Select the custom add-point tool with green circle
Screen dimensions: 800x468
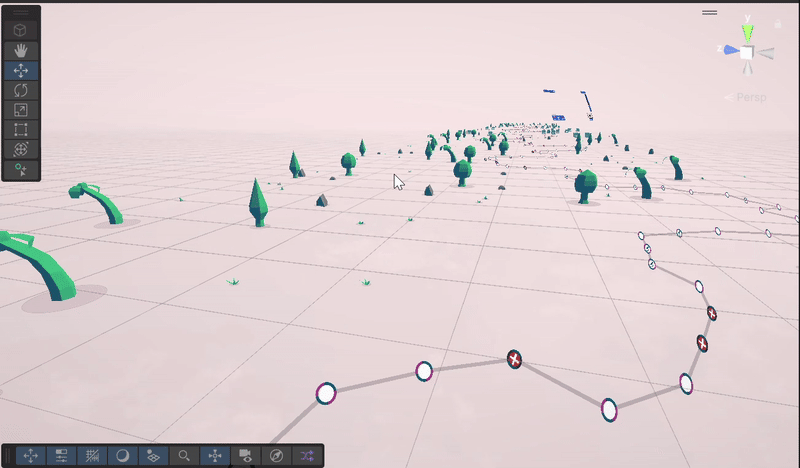(x=20, y=169)
